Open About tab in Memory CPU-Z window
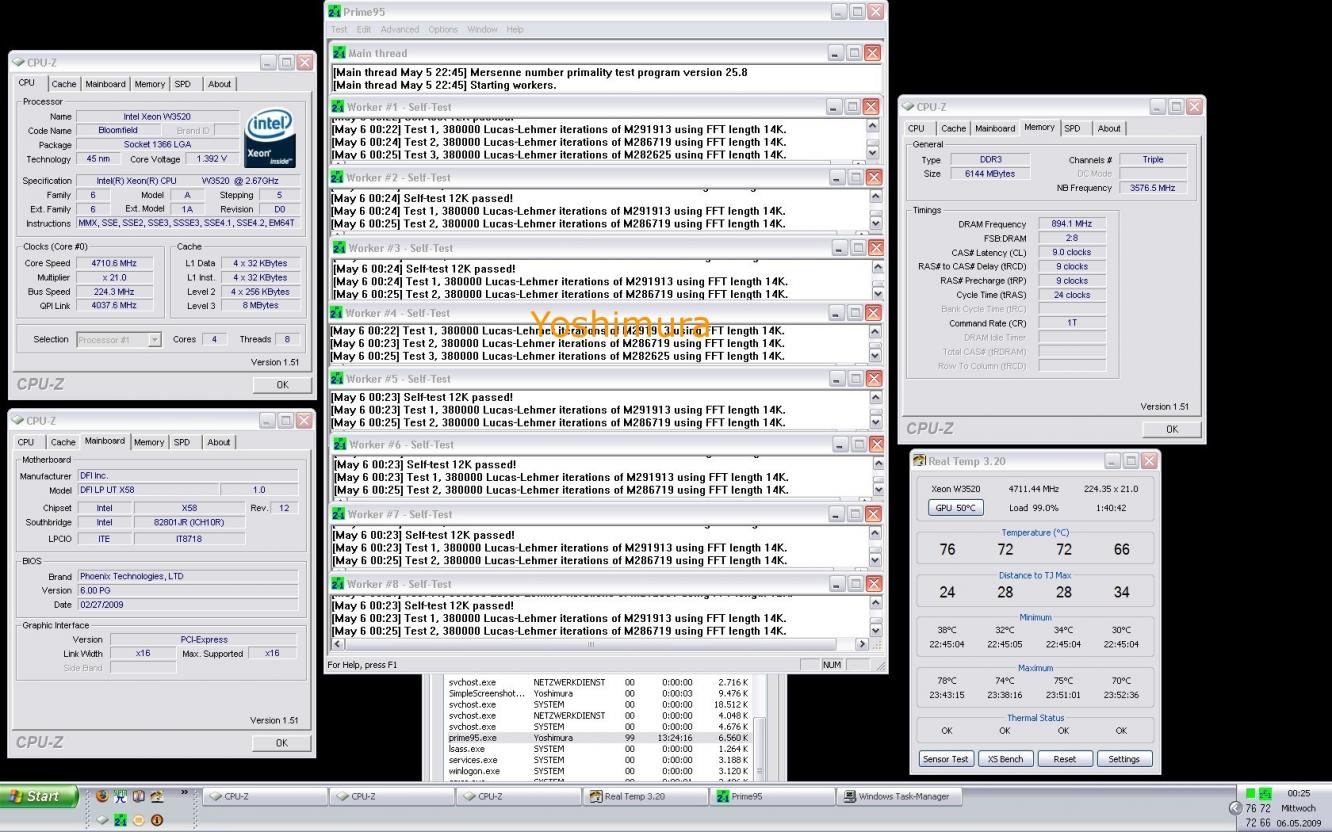 [1109, 128]
